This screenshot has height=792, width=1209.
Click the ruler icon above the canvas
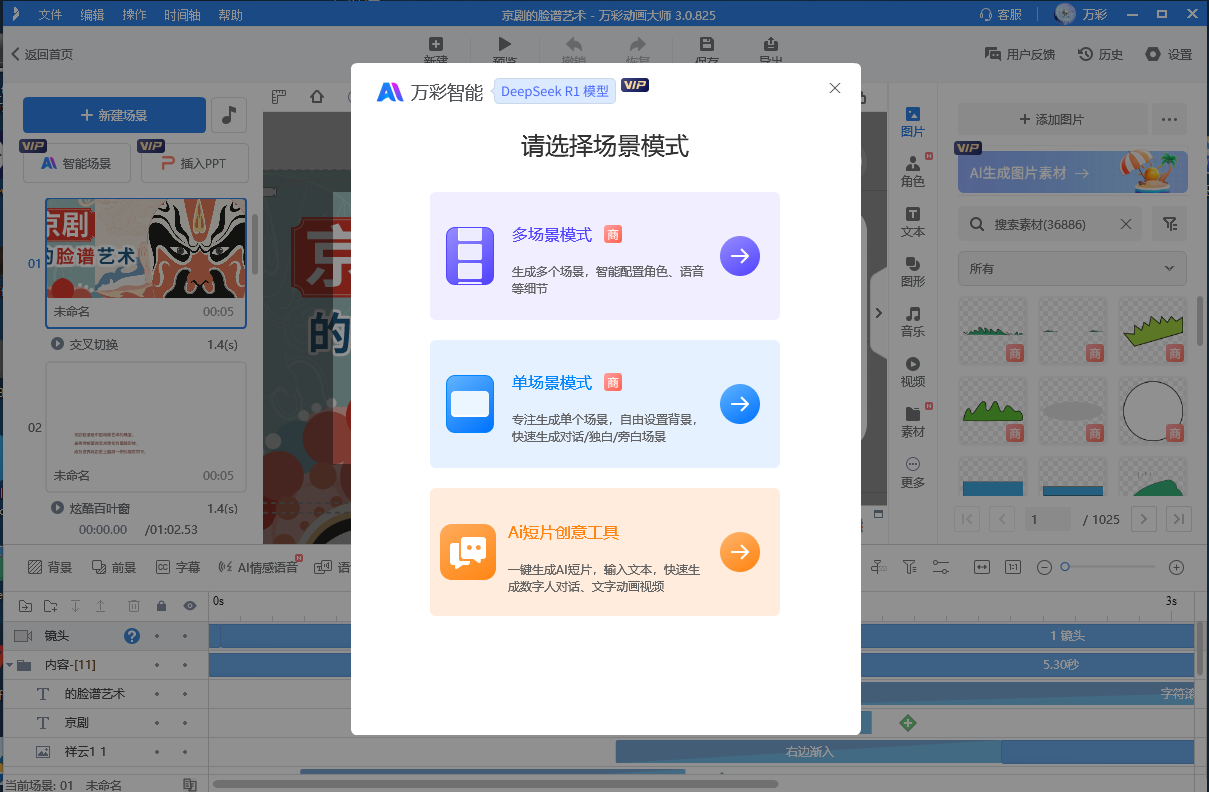tap(279, 97)
